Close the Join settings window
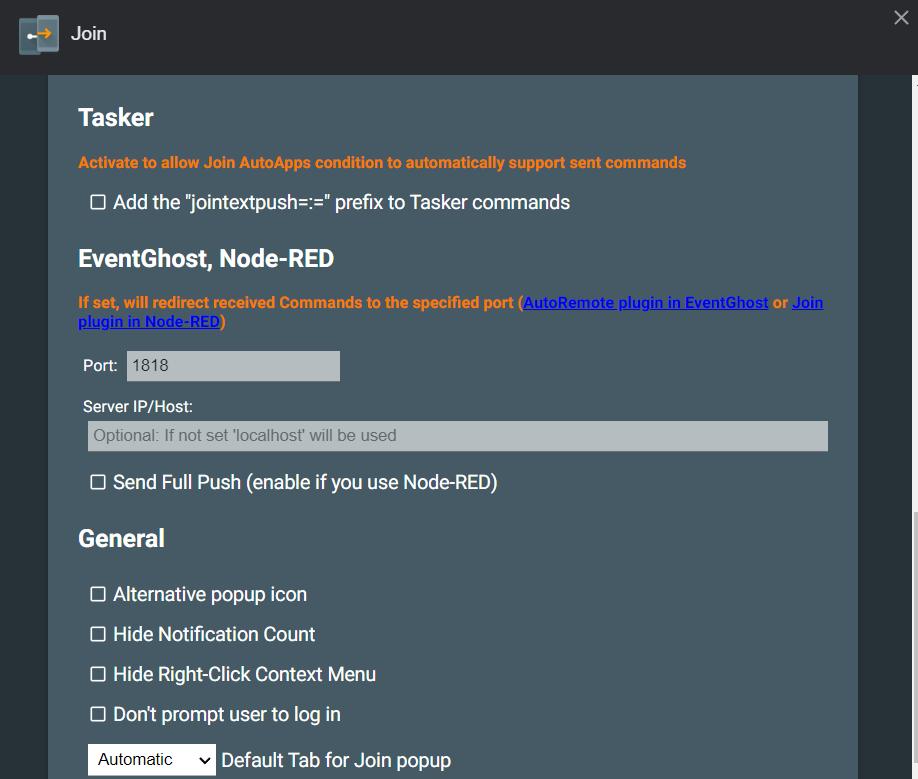 pos(900,18)
